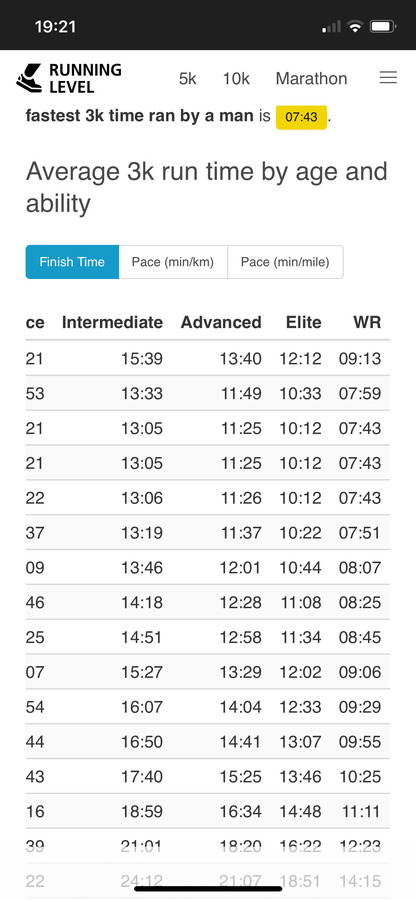Tap the battery status icon

(x=382, y=26)
